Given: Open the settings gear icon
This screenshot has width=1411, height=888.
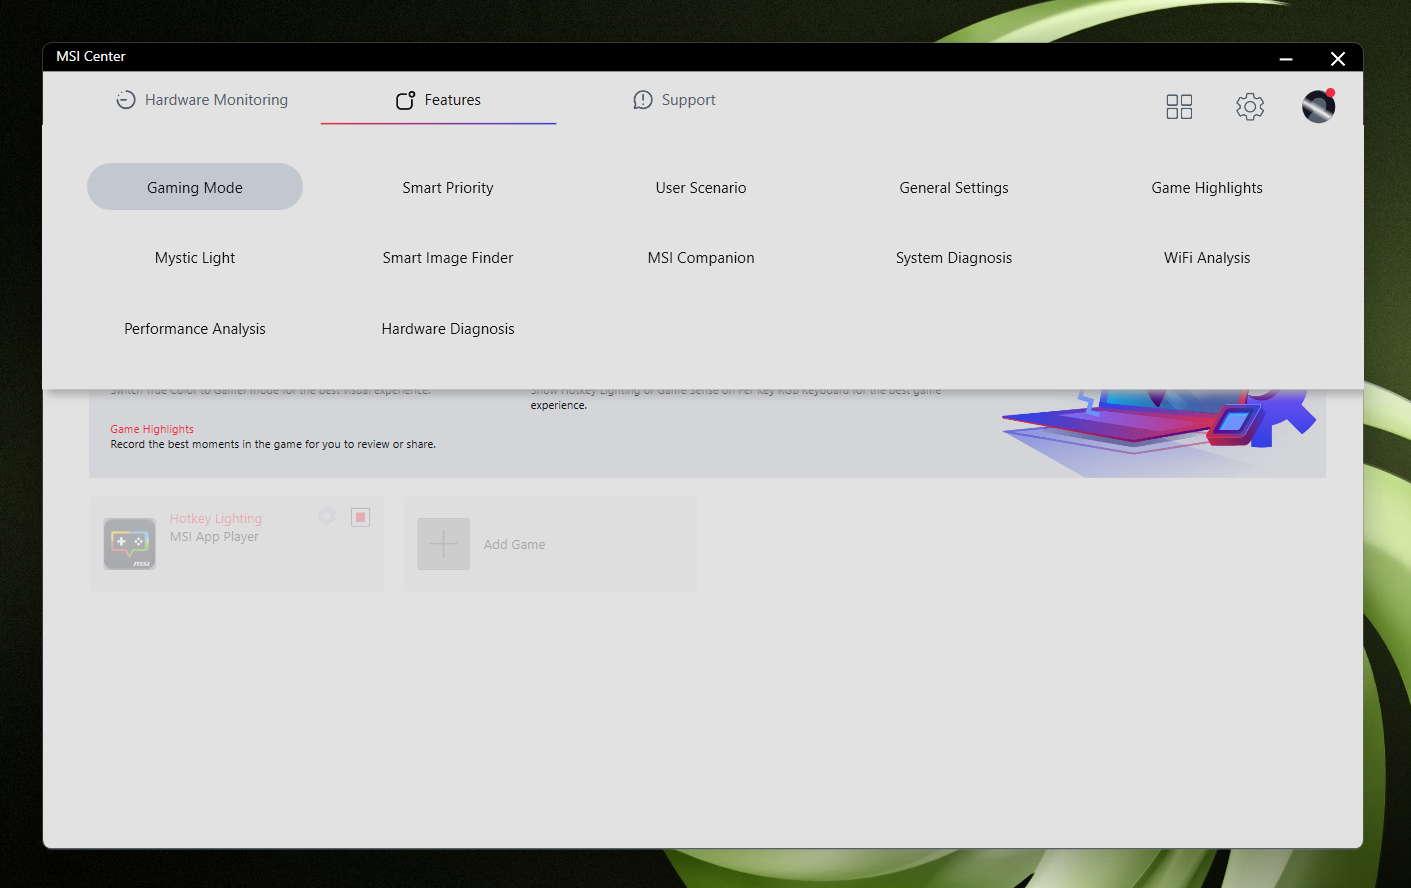Looking at the screenshot, I should (x=1250, y=106).
